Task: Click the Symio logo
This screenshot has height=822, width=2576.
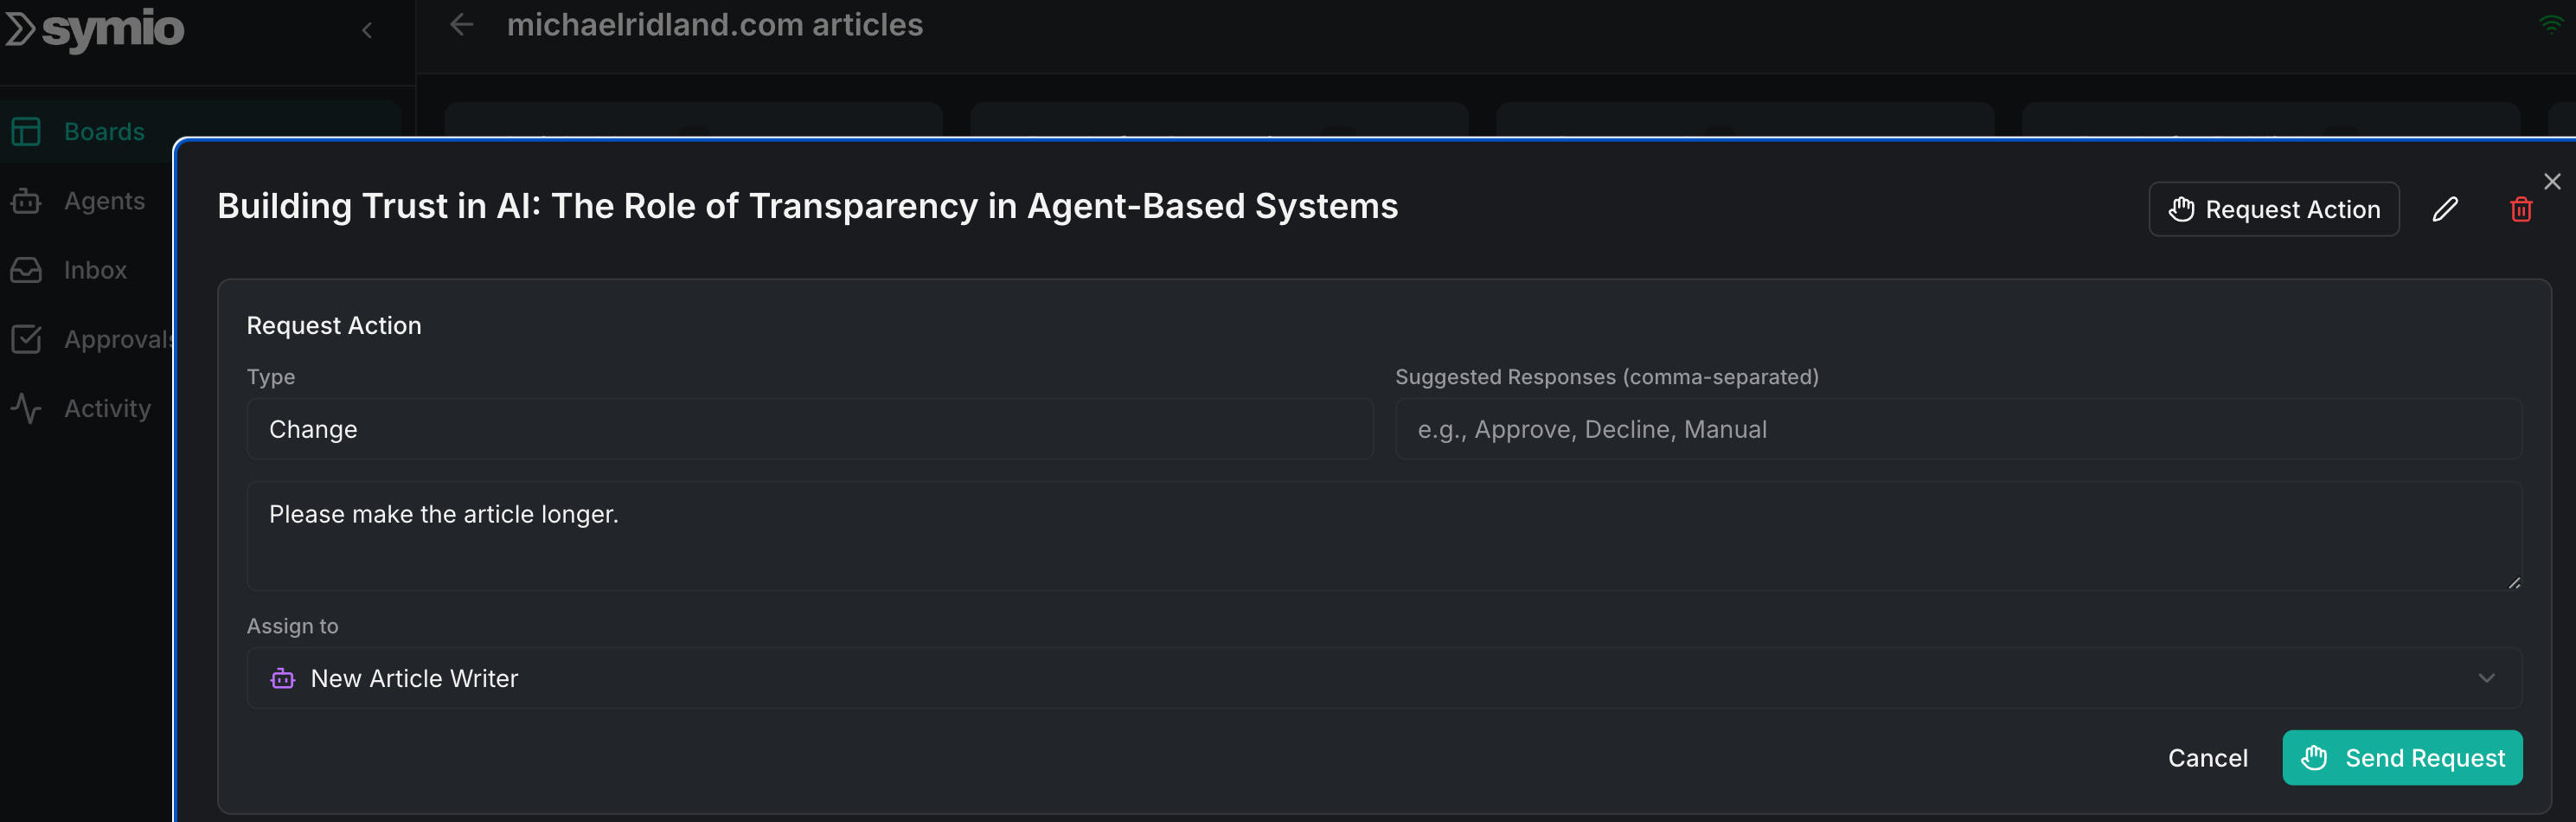Action: 95,29
